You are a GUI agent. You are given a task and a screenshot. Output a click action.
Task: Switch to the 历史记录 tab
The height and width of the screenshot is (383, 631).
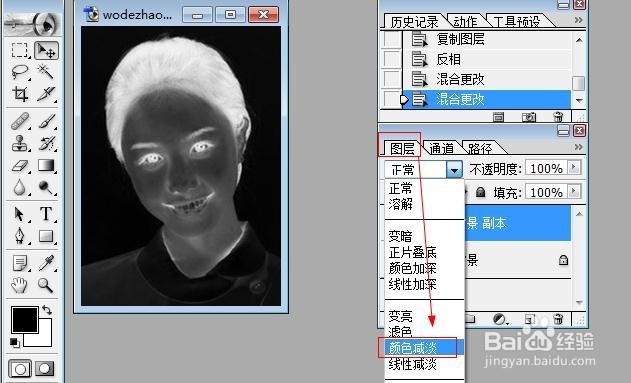[x=413, y=22]
